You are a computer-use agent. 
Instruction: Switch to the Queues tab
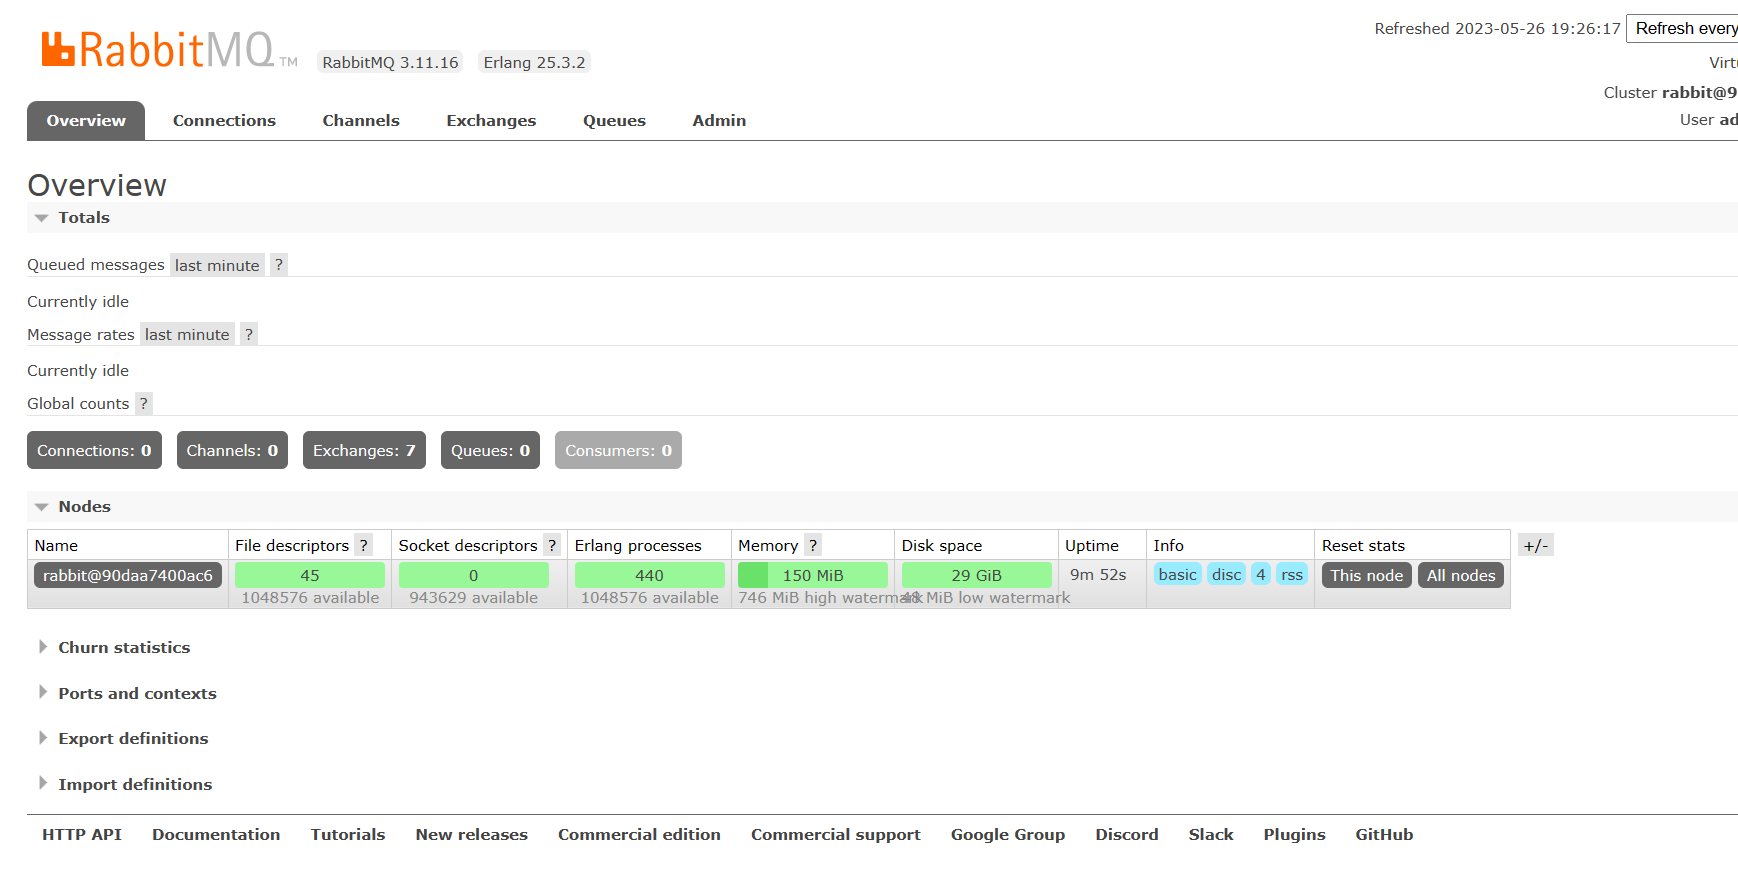[x=614, y=120]
